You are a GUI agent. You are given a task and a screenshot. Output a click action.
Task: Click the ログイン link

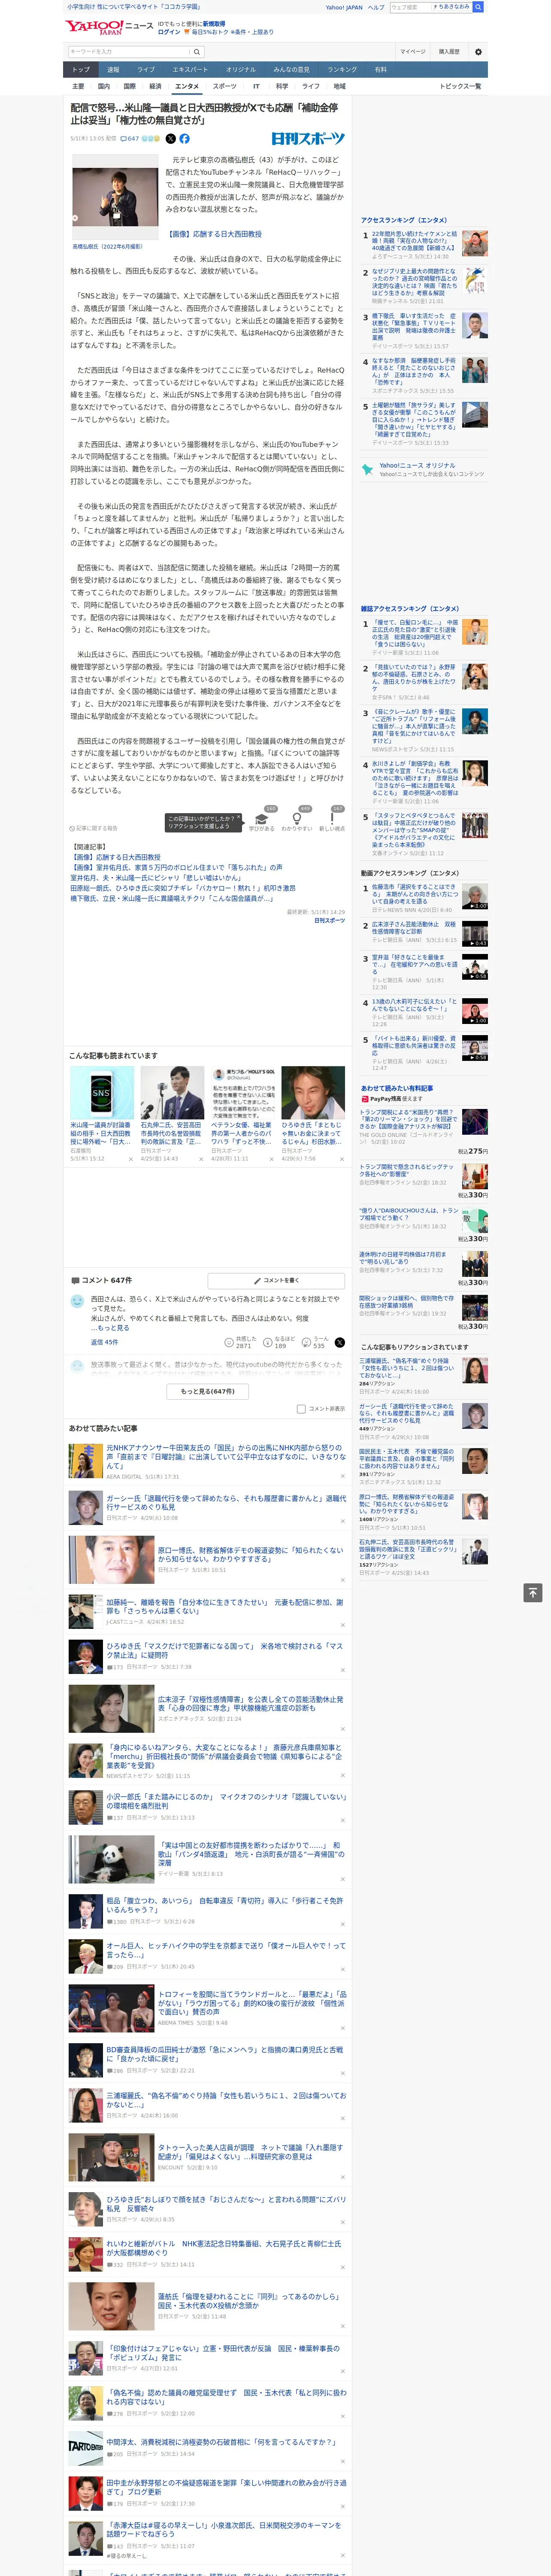click(x=169, y=32)
